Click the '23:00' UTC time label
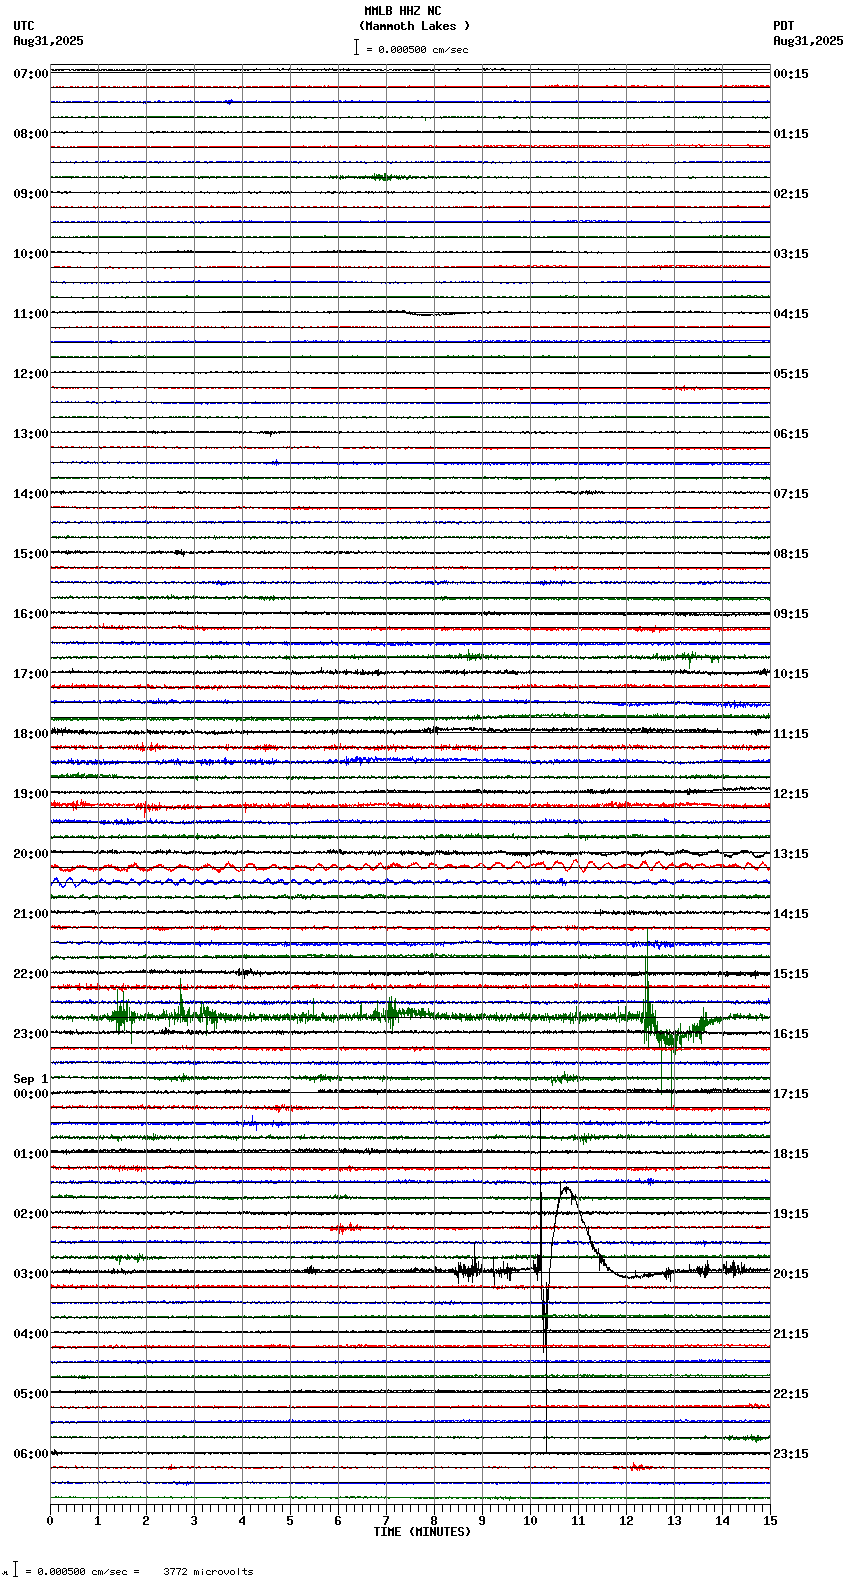 pos(31,1034)
